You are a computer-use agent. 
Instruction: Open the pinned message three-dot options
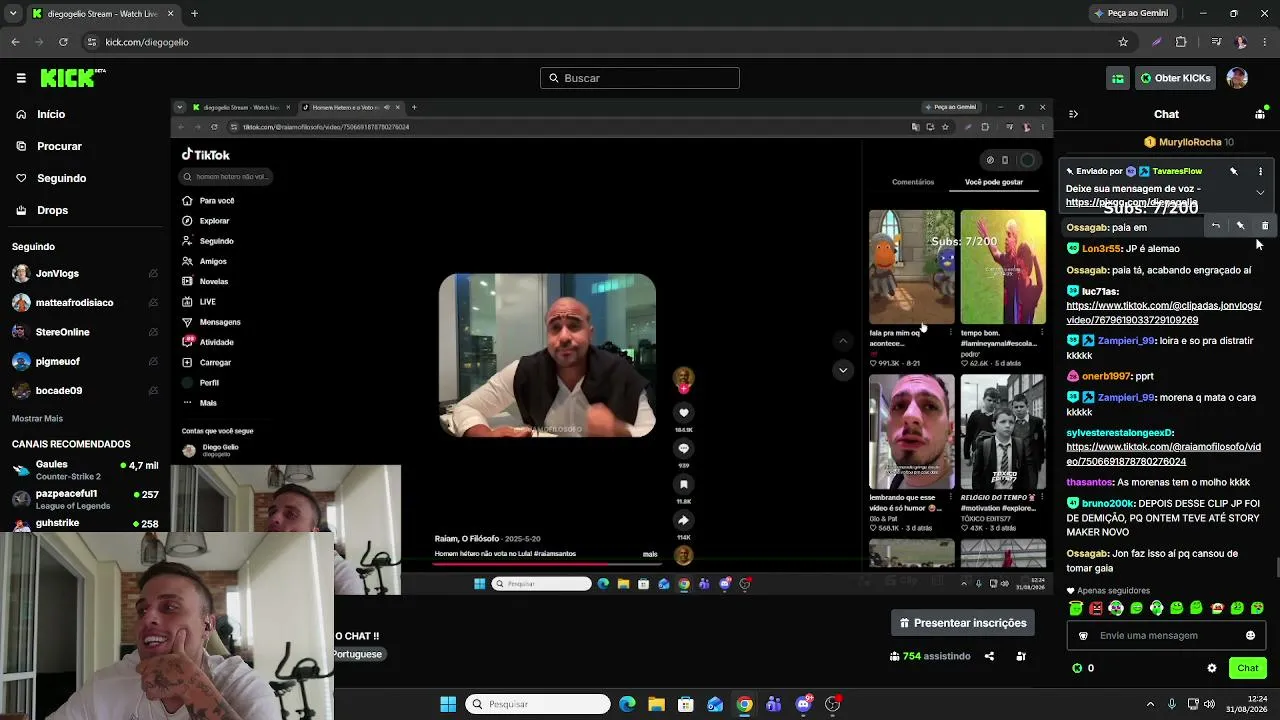(1260, 171)
